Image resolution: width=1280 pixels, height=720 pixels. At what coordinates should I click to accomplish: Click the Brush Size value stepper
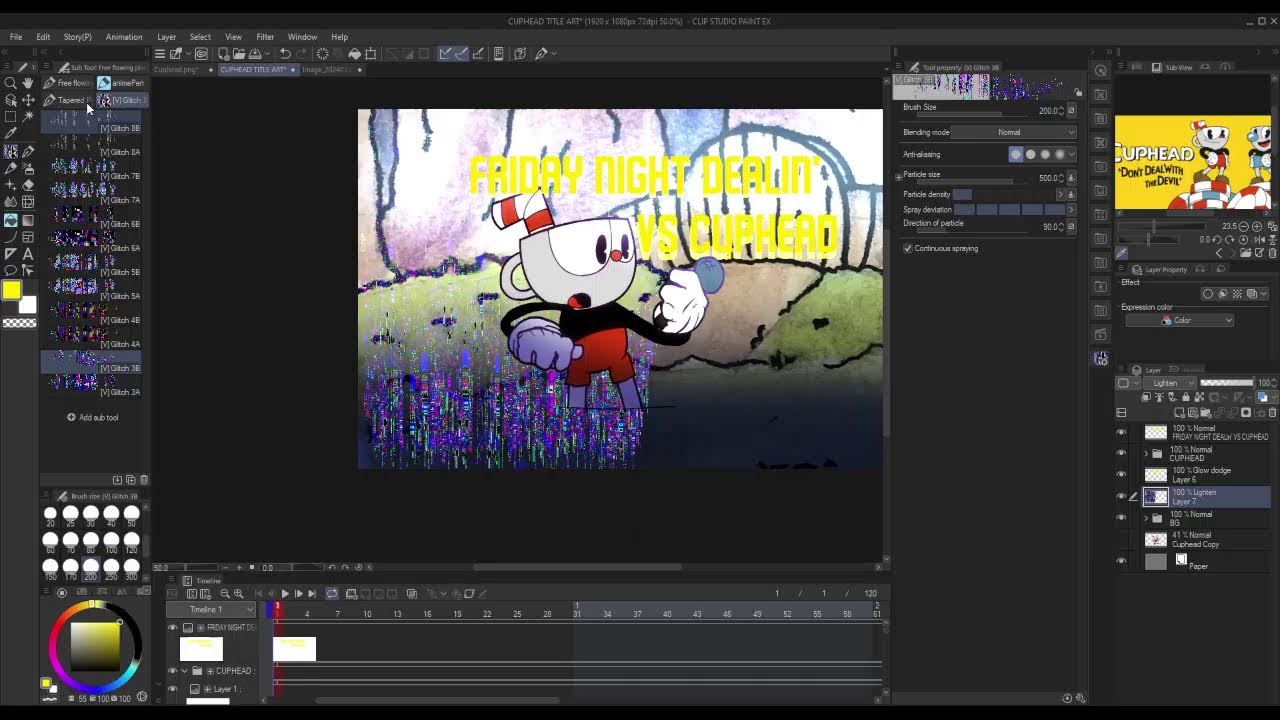pyautogui.click(x=1061, y=111)
